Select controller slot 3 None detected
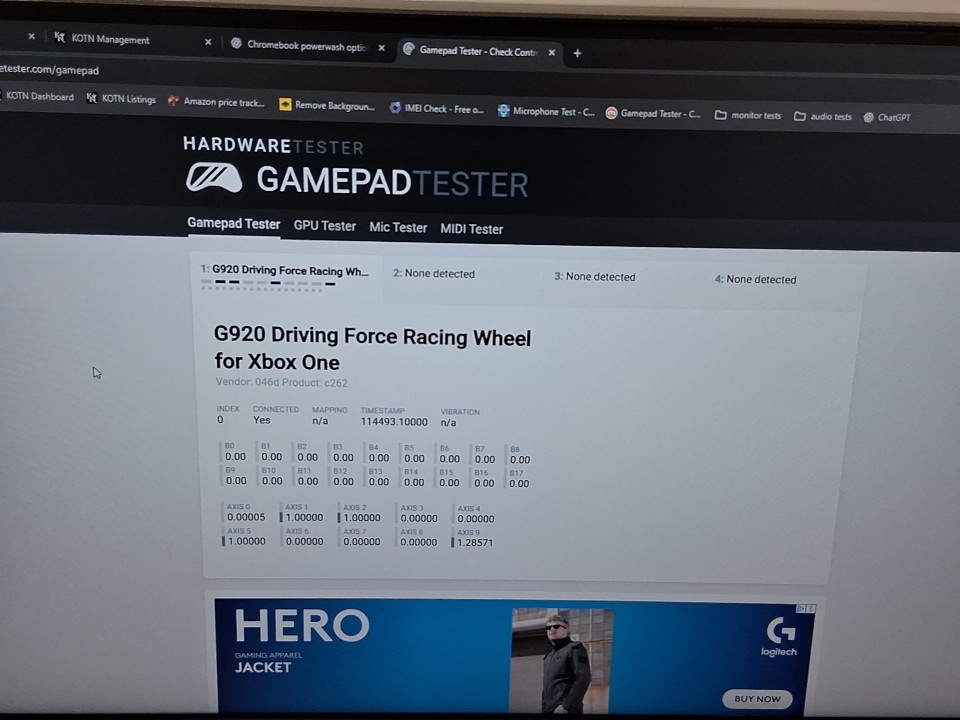Image resolution: width=960 pixels, height=720 pixels. click(x=594, y=277)
